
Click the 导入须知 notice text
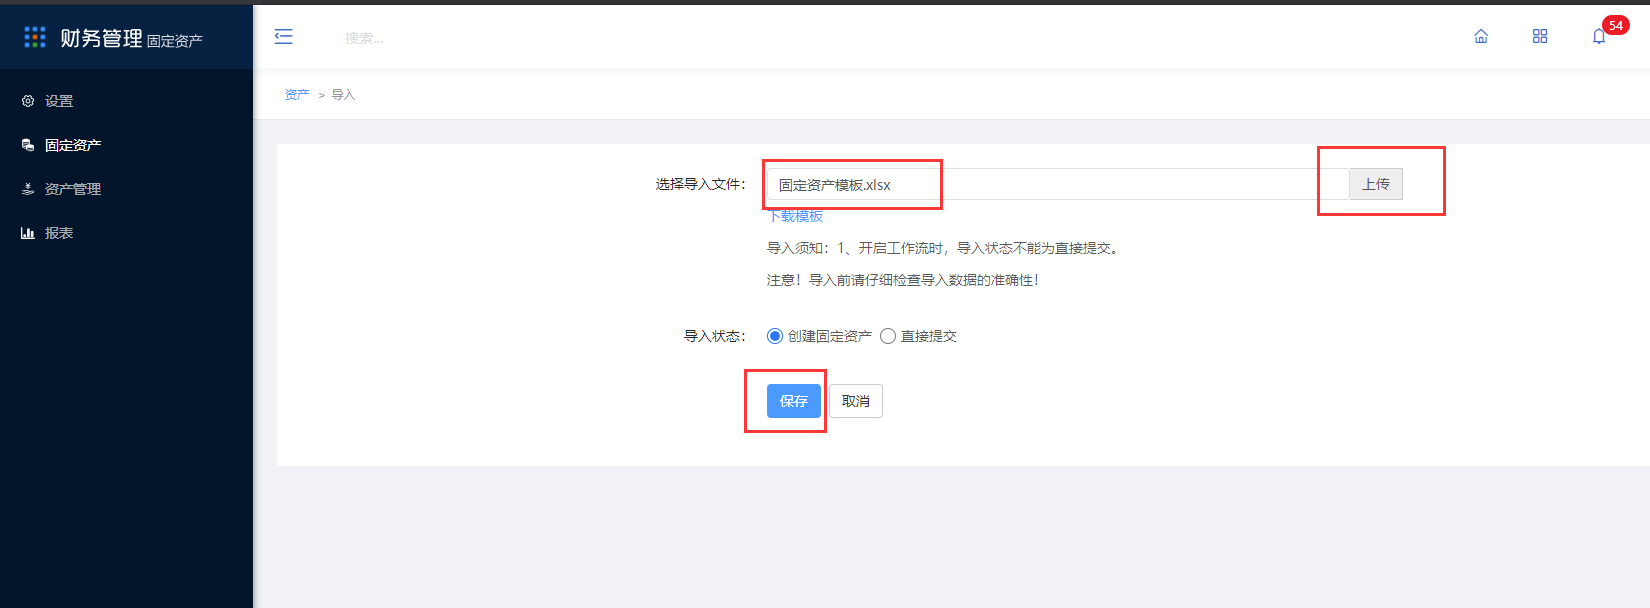(944, 248)
